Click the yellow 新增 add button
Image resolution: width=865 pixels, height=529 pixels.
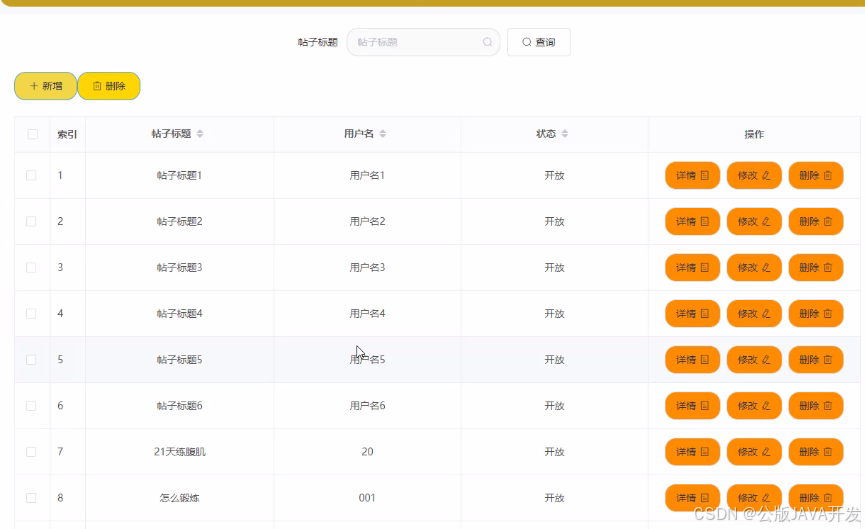[46, 86]
